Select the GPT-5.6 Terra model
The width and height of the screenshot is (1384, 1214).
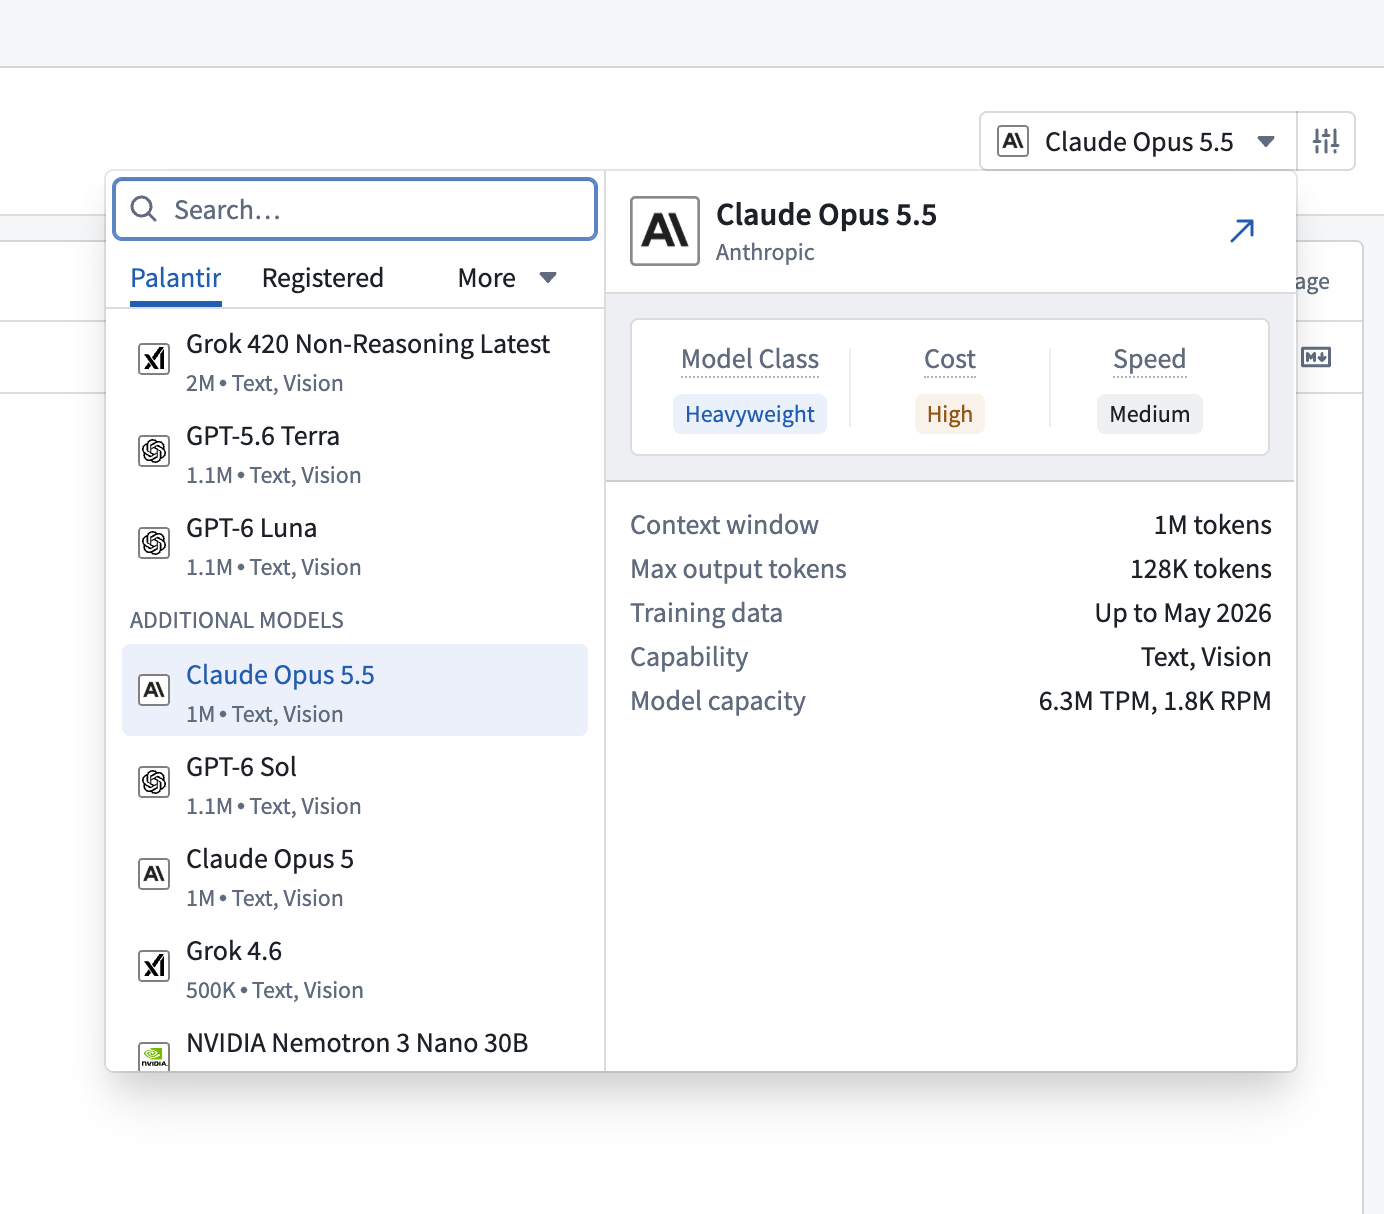click(355, 454)
